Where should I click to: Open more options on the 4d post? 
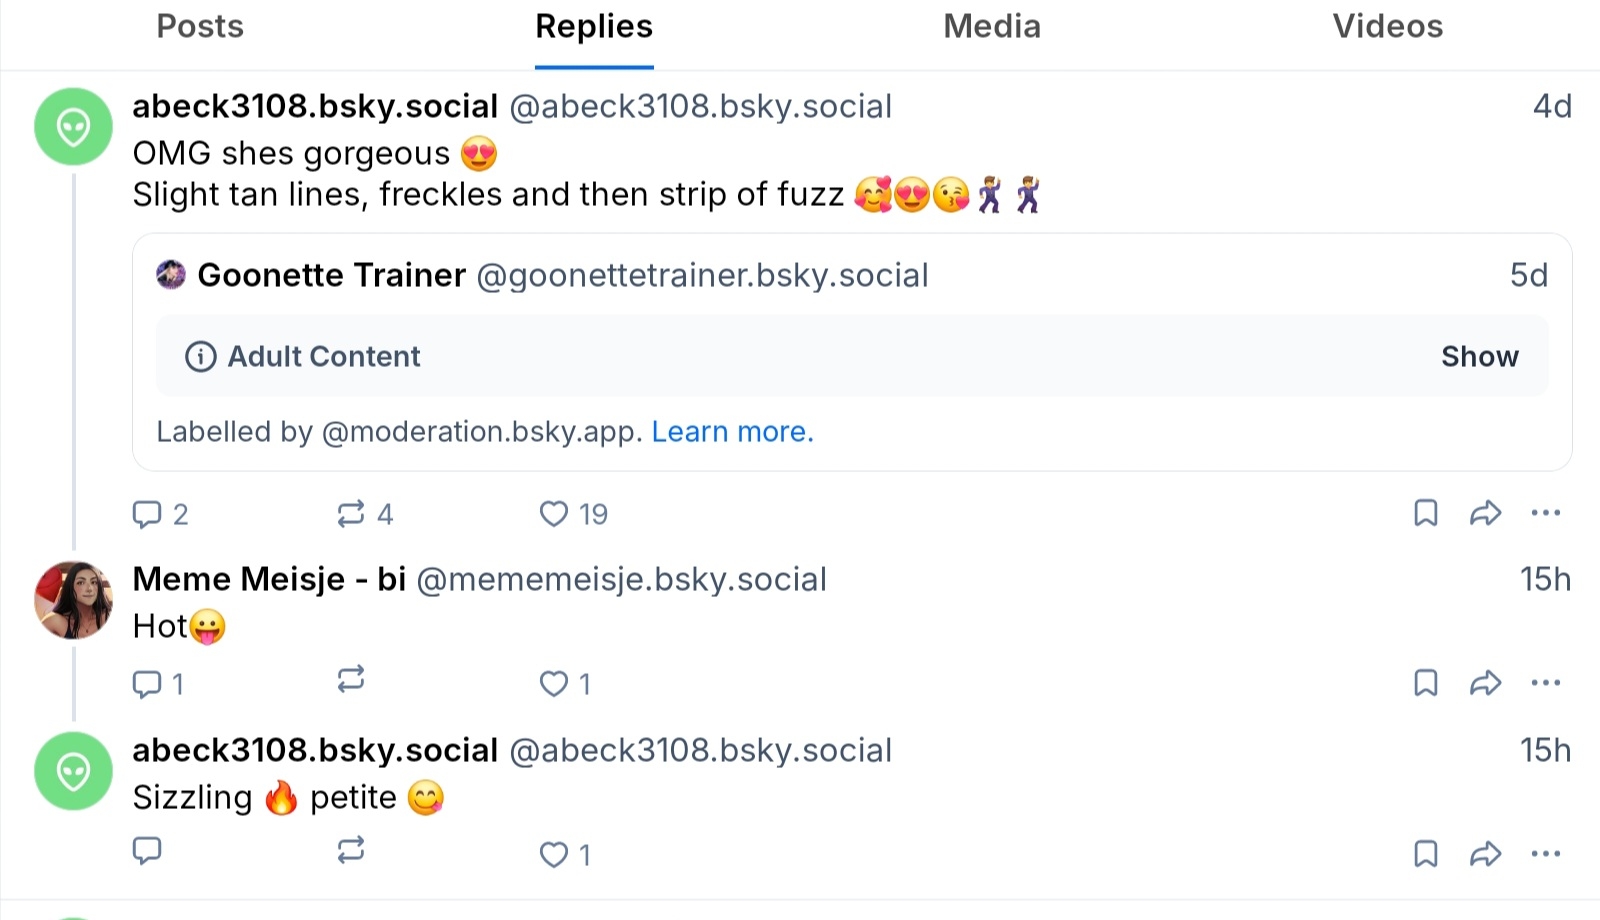coord(1545,514)
